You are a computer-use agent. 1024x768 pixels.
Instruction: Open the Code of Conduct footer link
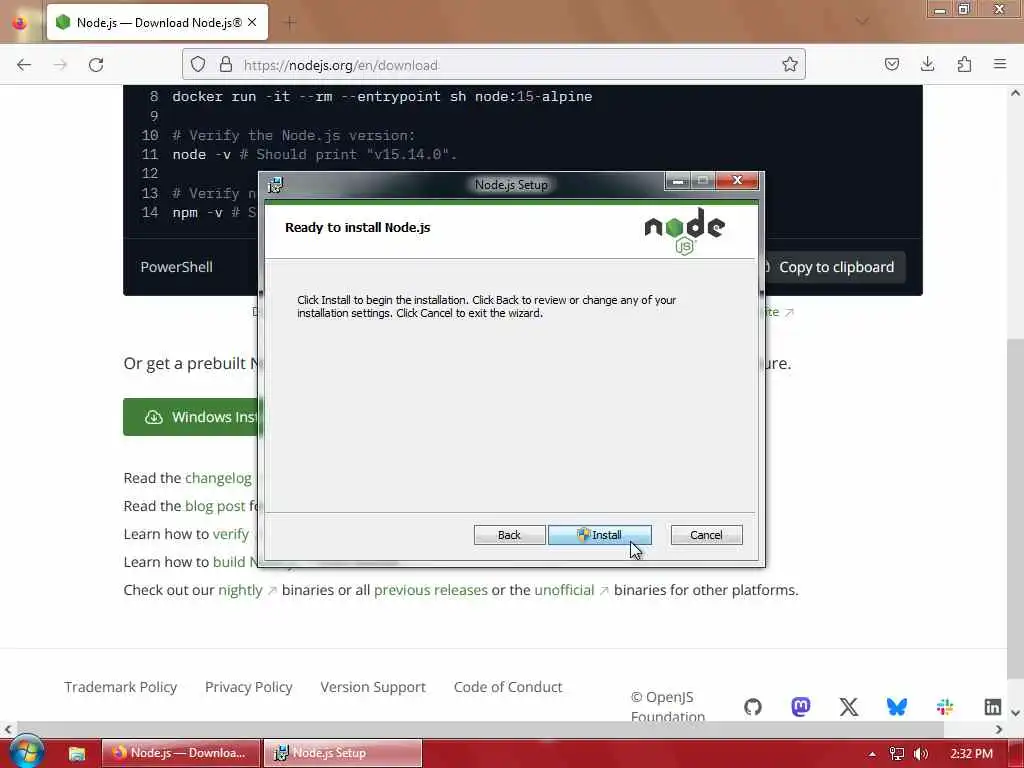click(508, 687)
